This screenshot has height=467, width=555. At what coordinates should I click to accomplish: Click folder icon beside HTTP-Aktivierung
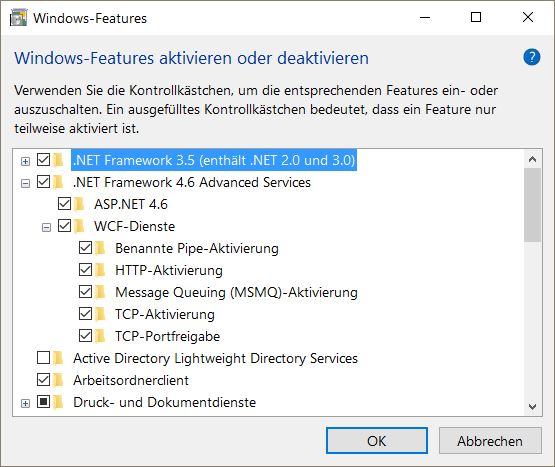[101, 270]
